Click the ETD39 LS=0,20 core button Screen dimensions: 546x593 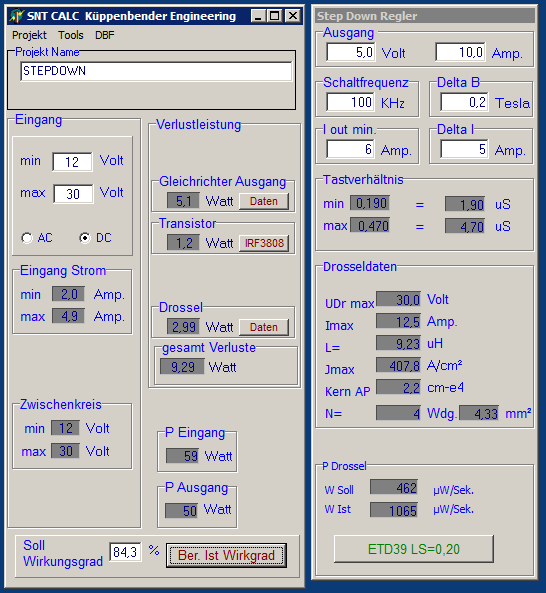pos(414,549)
